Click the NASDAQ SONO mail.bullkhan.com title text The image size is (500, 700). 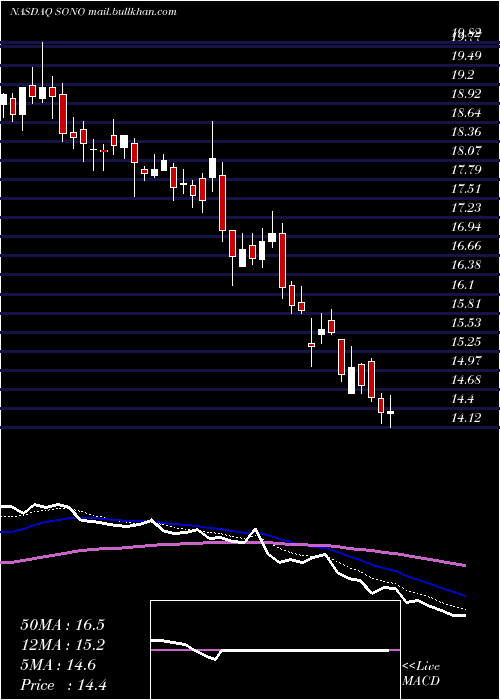93,12
